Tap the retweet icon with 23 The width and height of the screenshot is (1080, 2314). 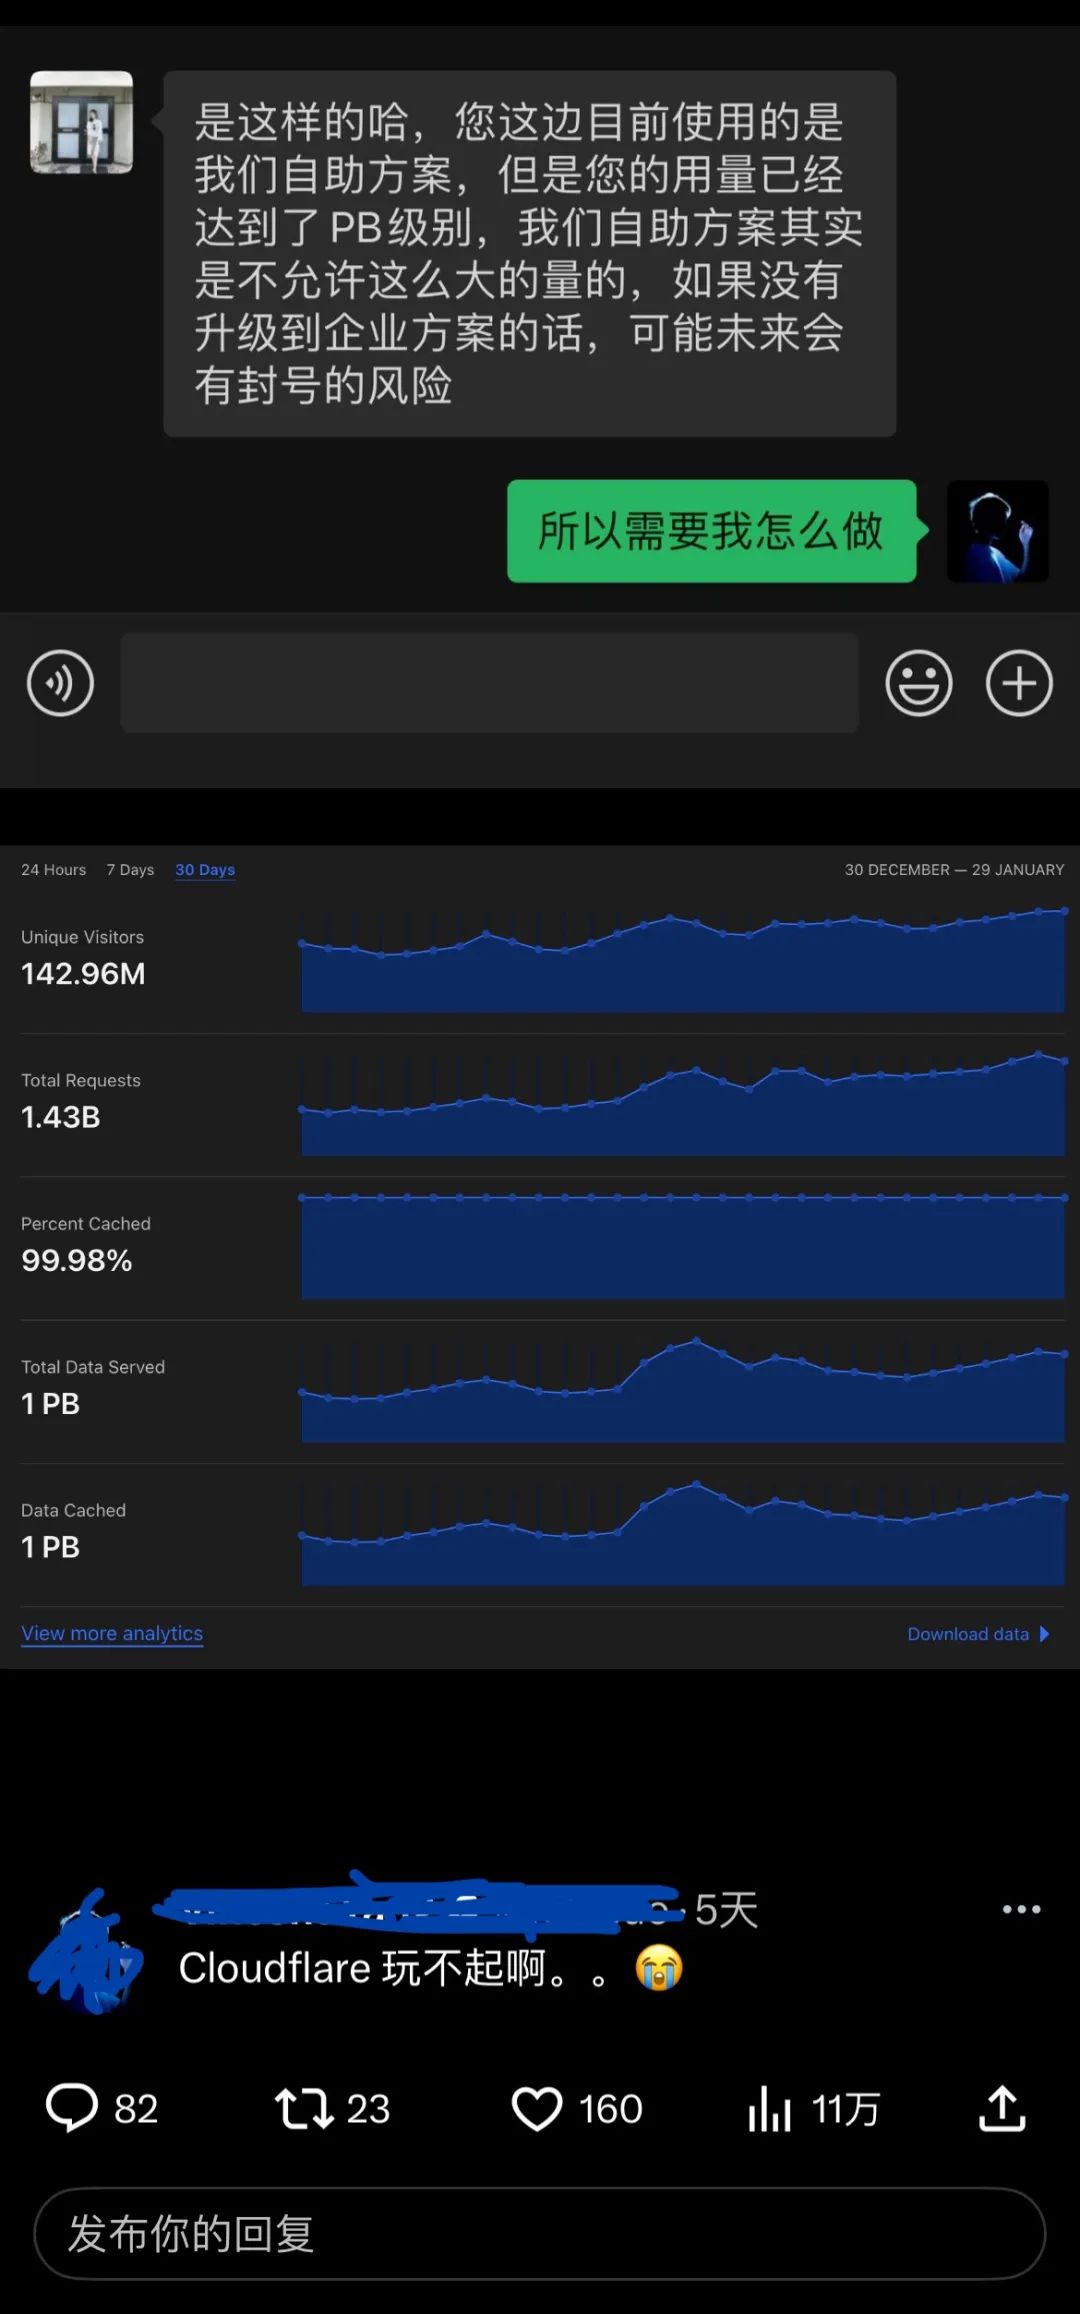(304, 2108)
